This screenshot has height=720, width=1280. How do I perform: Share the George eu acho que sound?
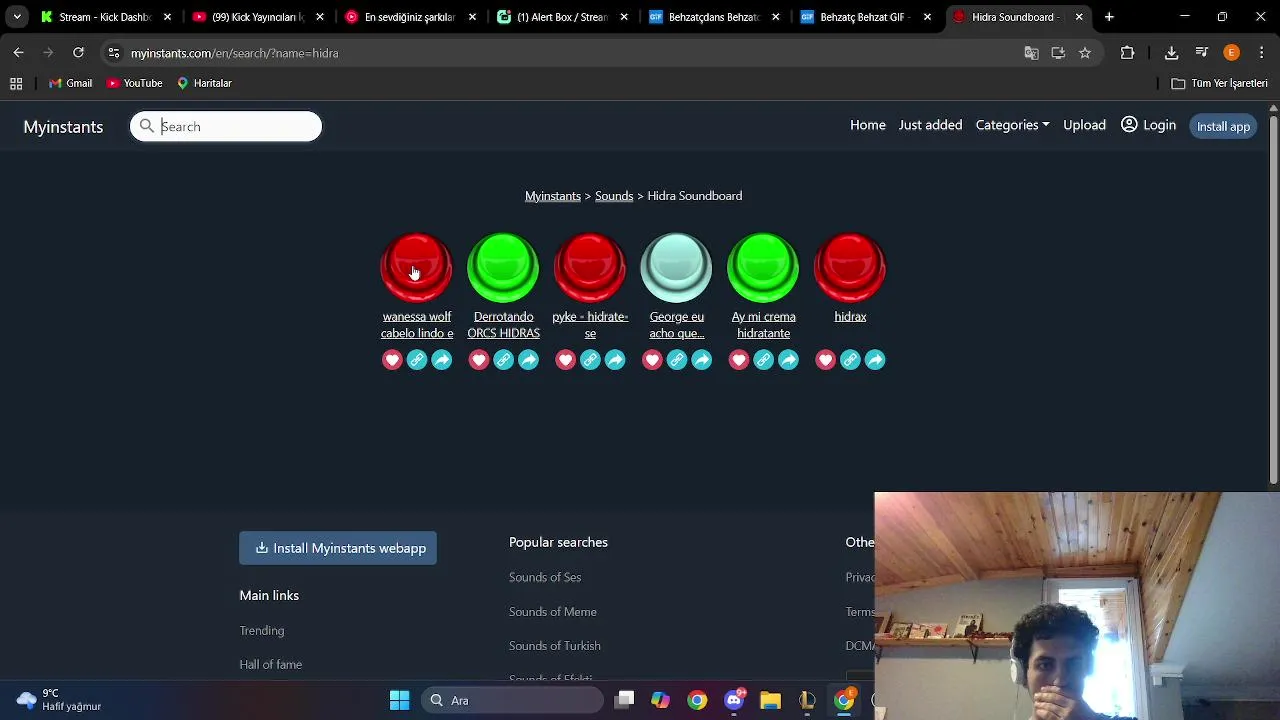pyautogui.click(x=702, y=360)
